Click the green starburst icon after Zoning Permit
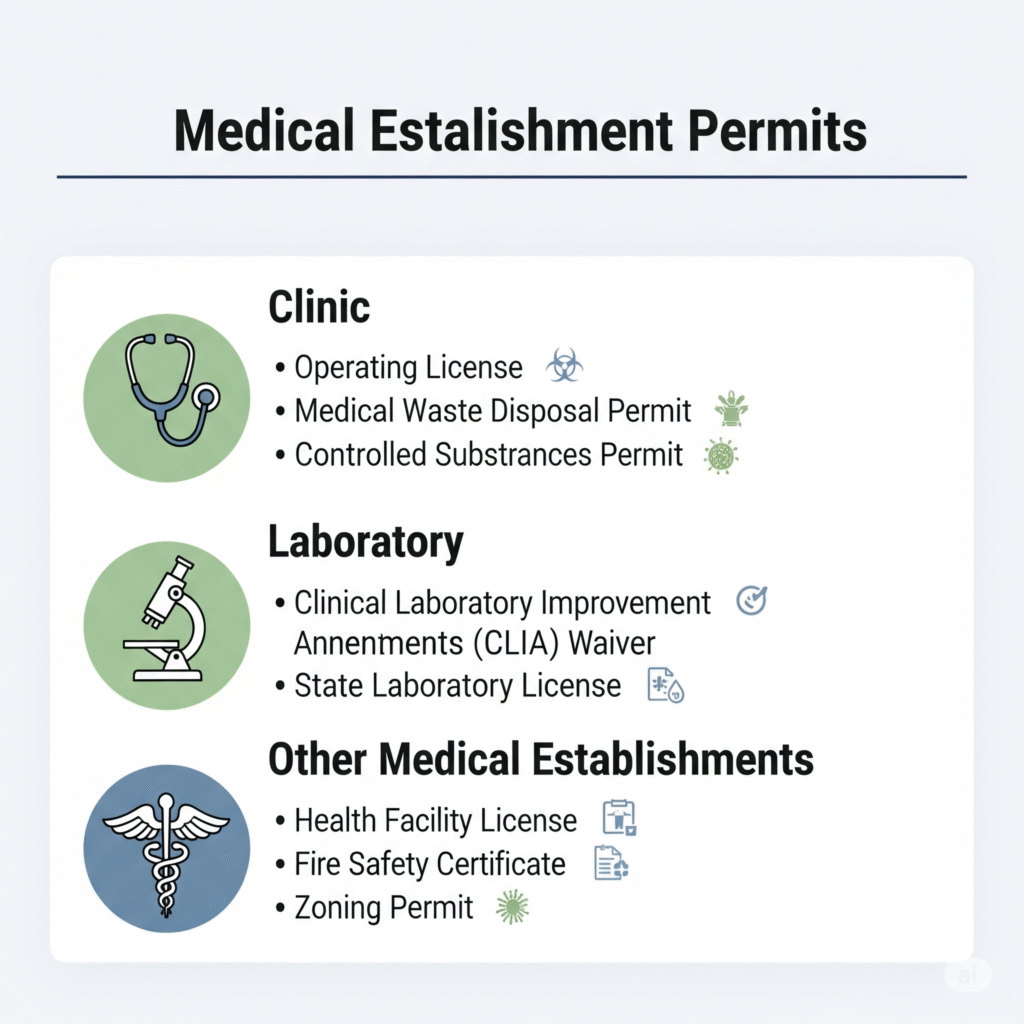The image size is (1024, 1024). (512, 907)
